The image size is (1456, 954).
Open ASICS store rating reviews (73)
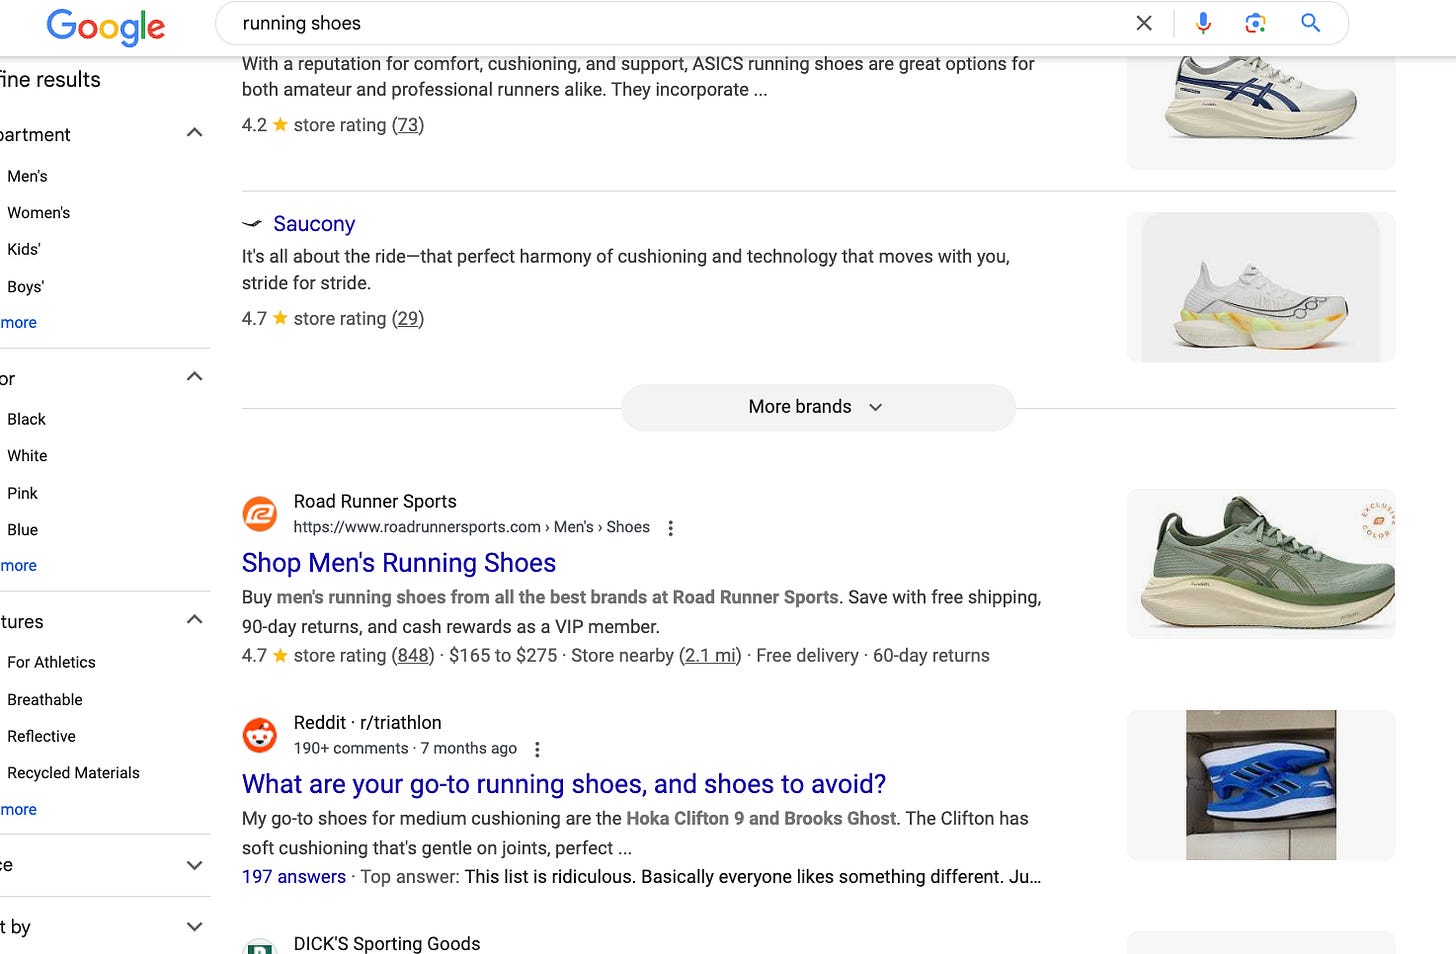(x=408, y=125)
